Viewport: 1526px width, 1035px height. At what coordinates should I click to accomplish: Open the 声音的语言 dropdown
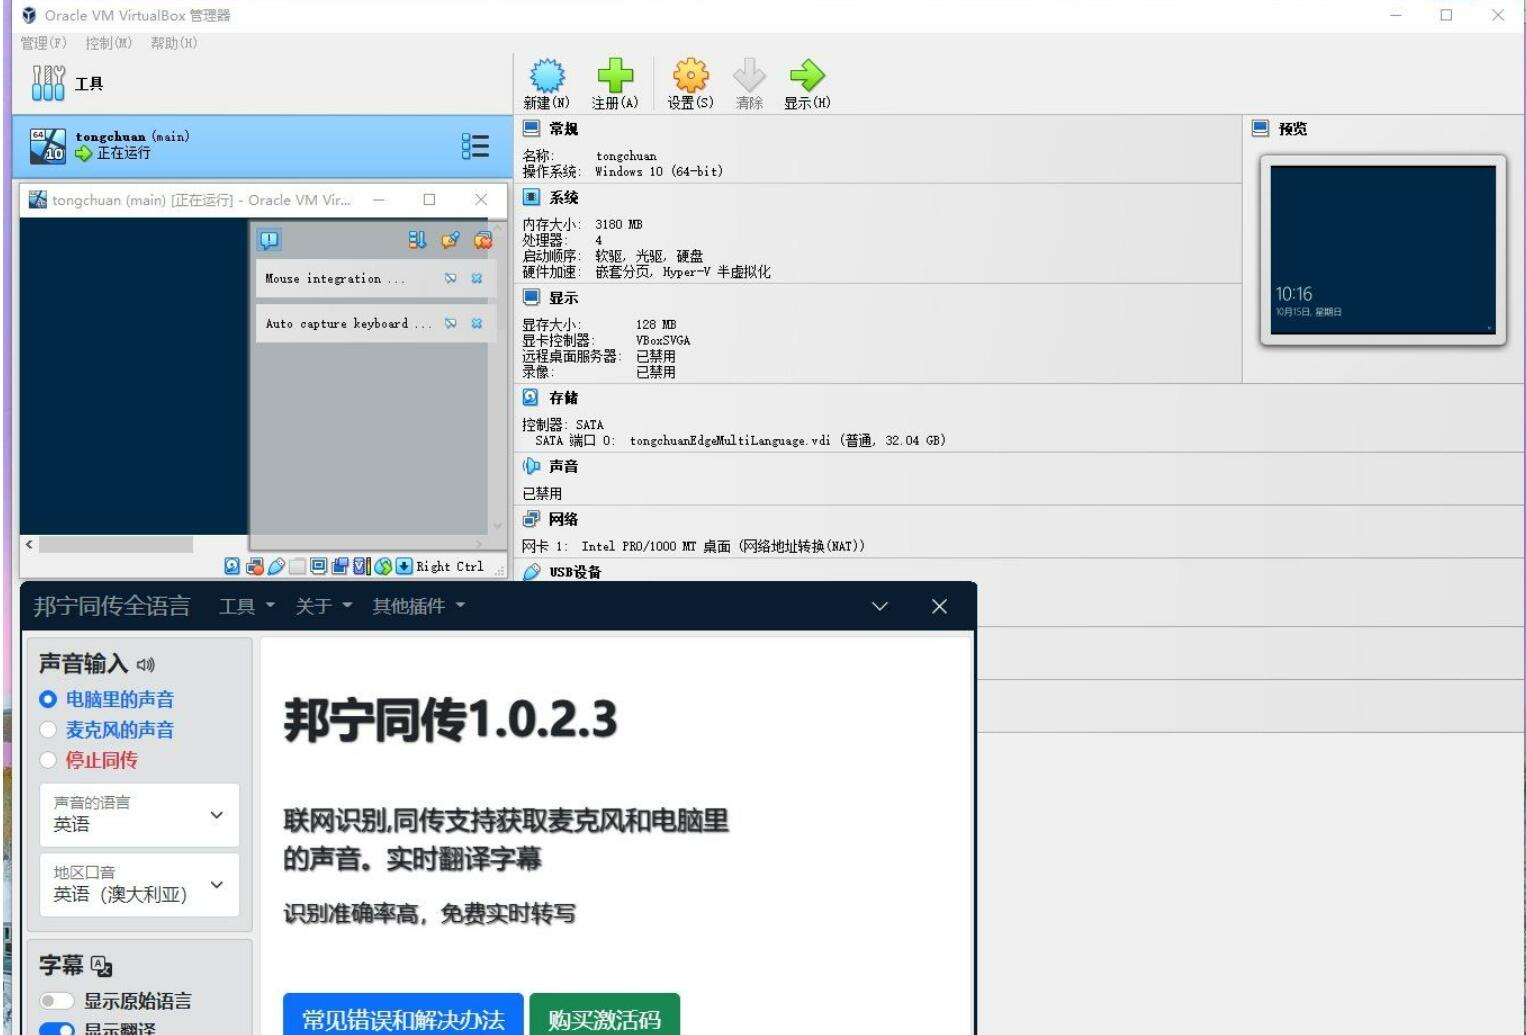(x=140, y=815)
